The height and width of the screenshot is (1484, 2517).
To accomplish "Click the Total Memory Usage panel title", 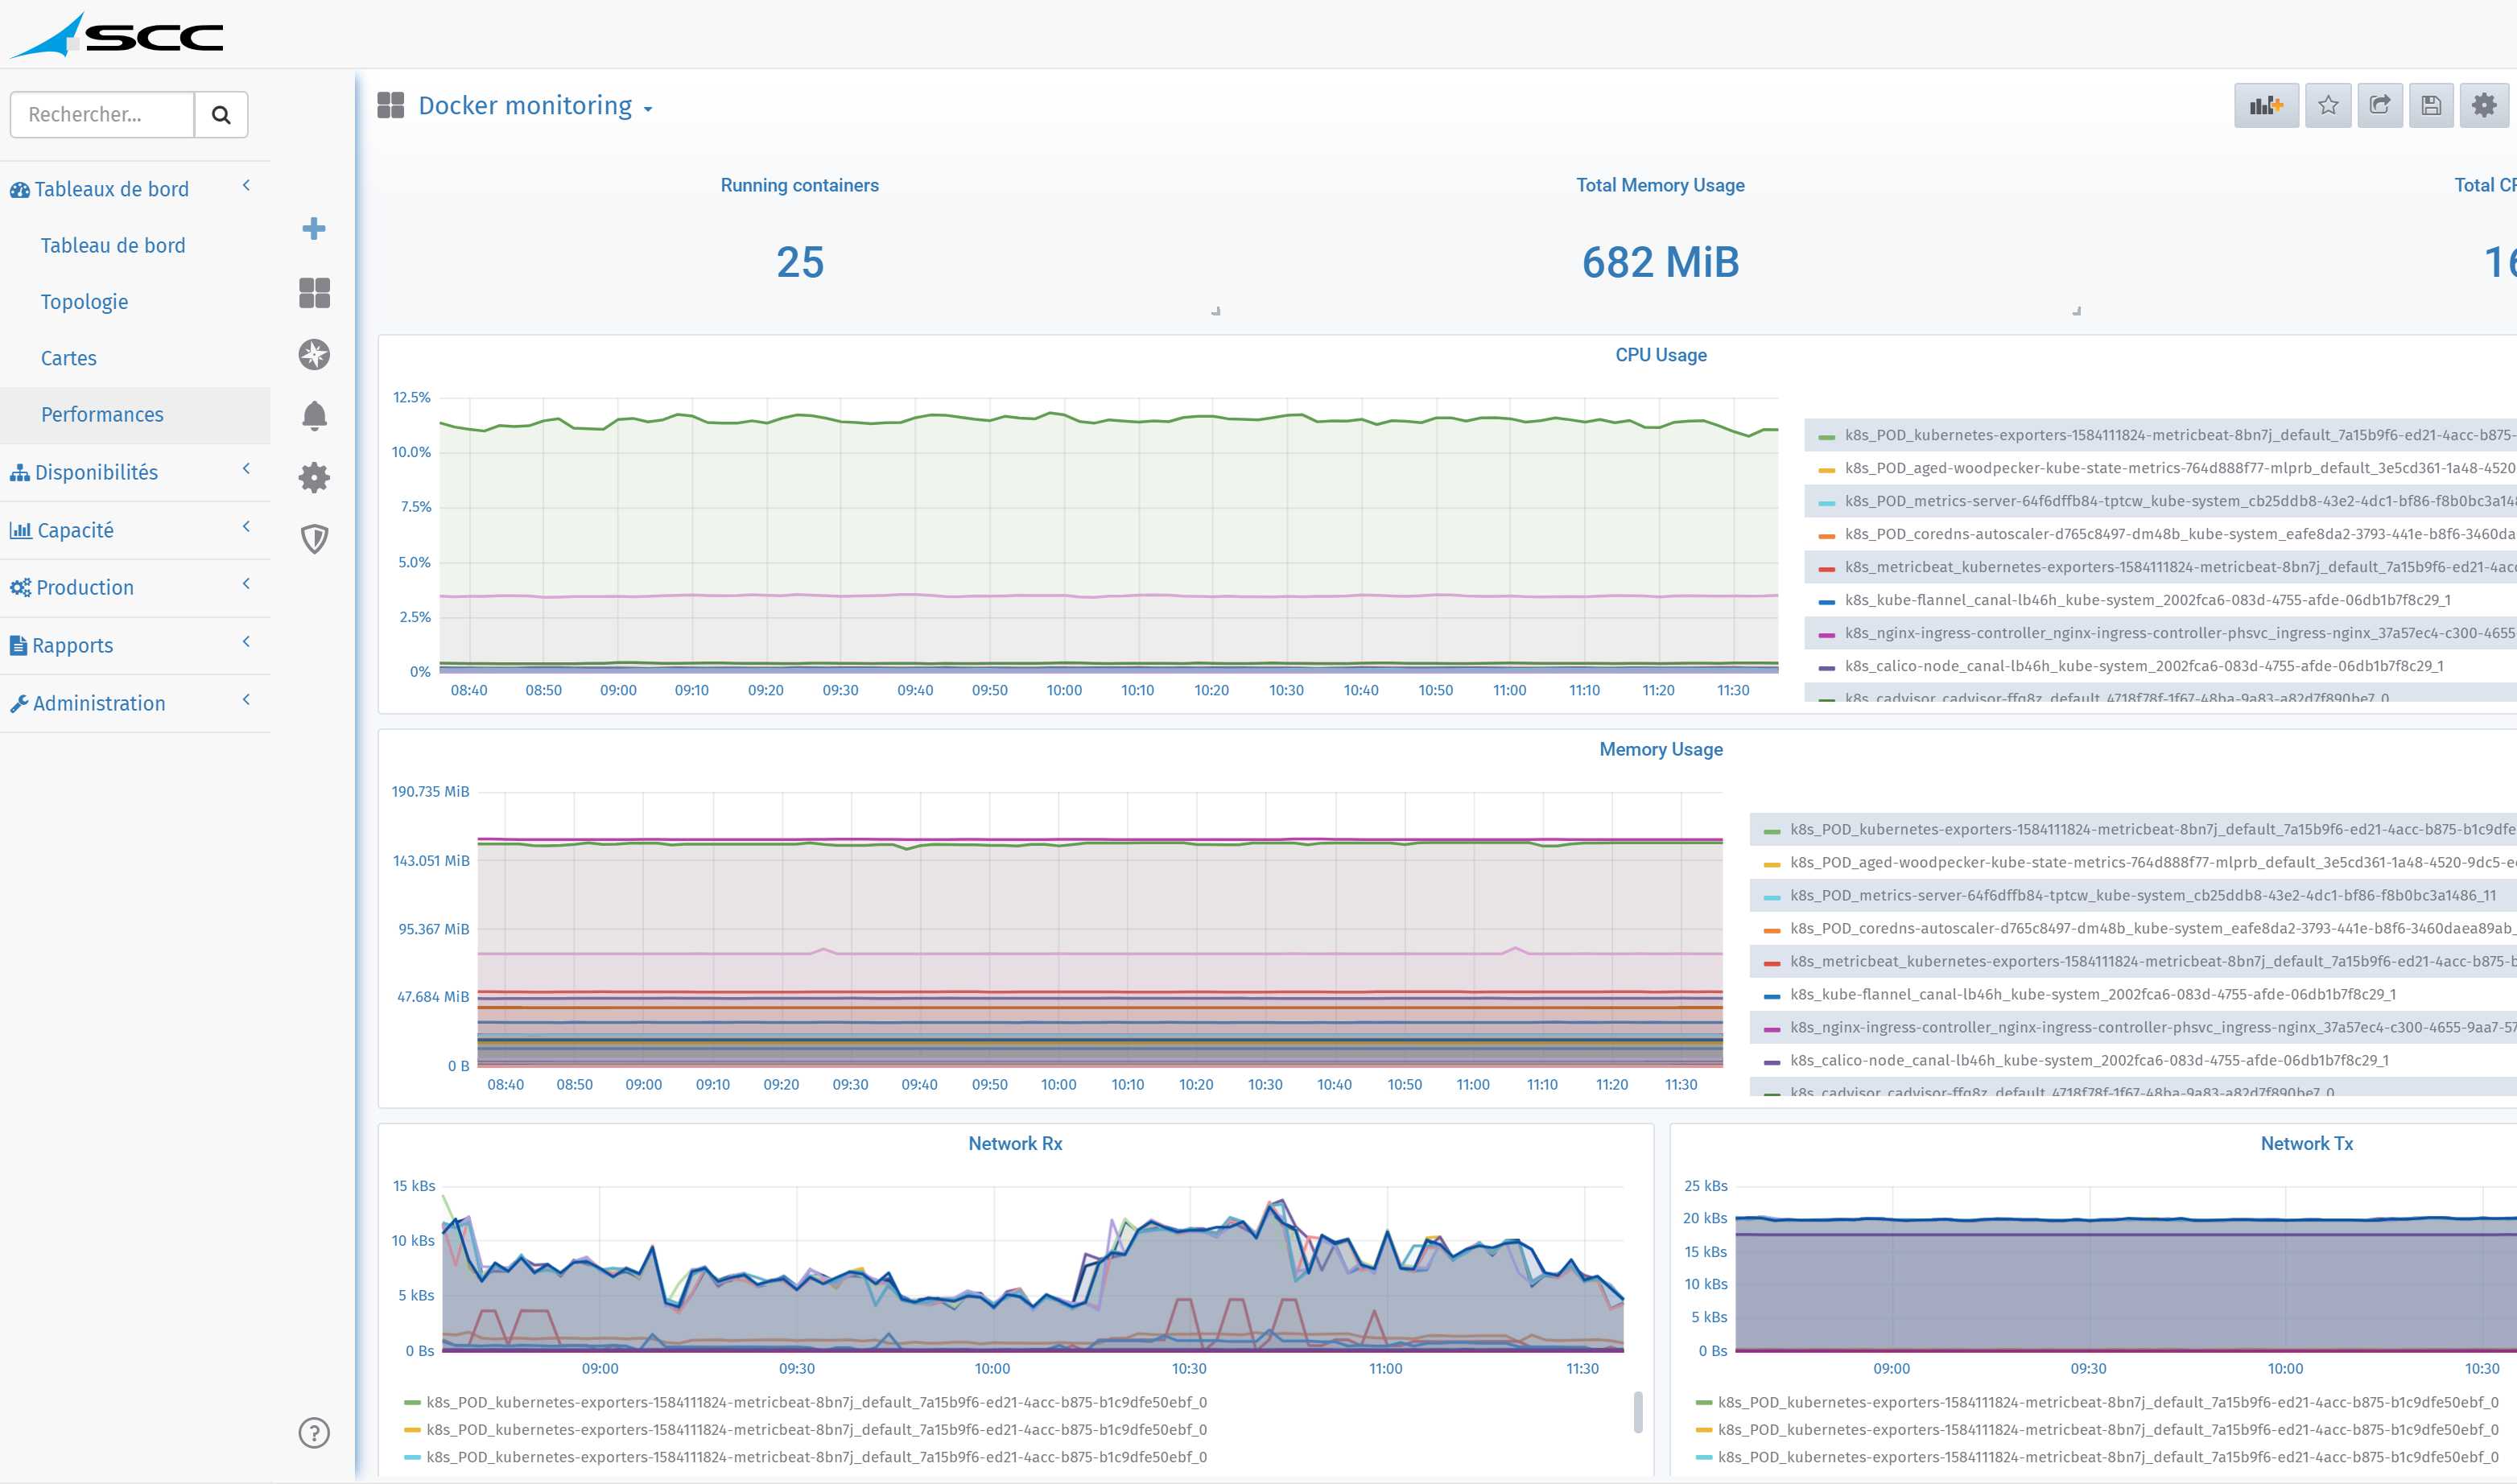I will pyautogui.click(x=1661, y=185).
